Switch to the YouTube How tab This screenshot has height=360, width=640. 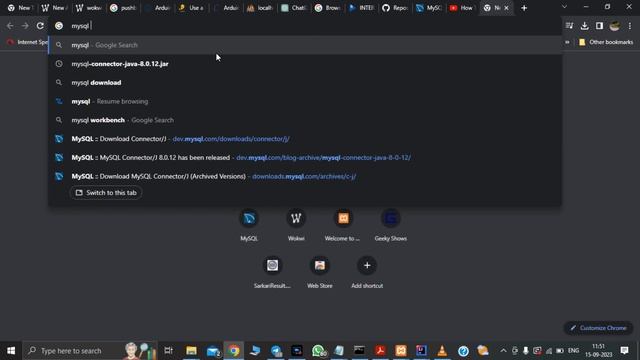click(x=462, y=8)
